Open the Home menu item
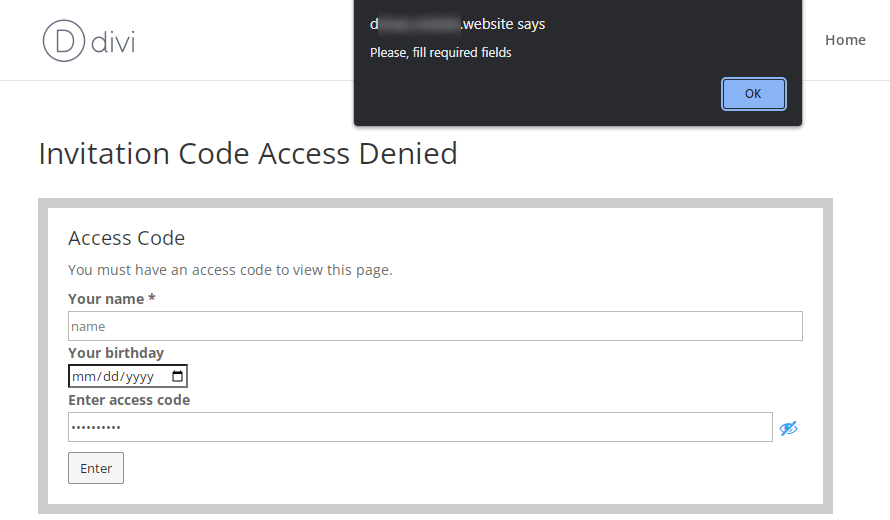 (x=845, y=40)
